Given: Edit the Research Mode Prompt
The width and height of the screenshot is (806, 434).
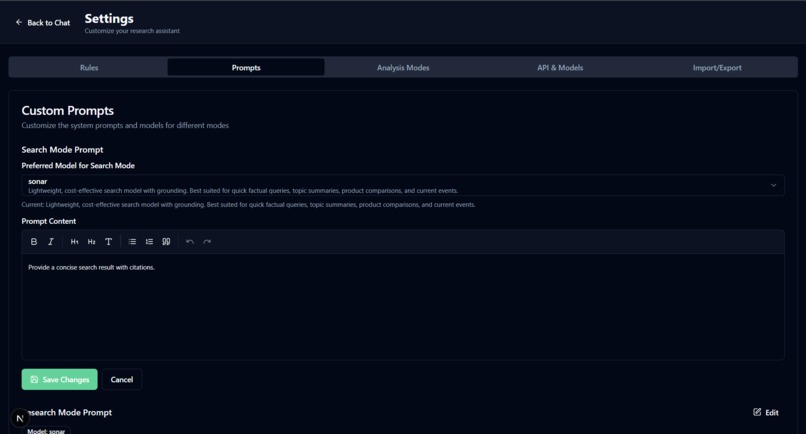Looking at the screenshot, I should tap(766, 412).
